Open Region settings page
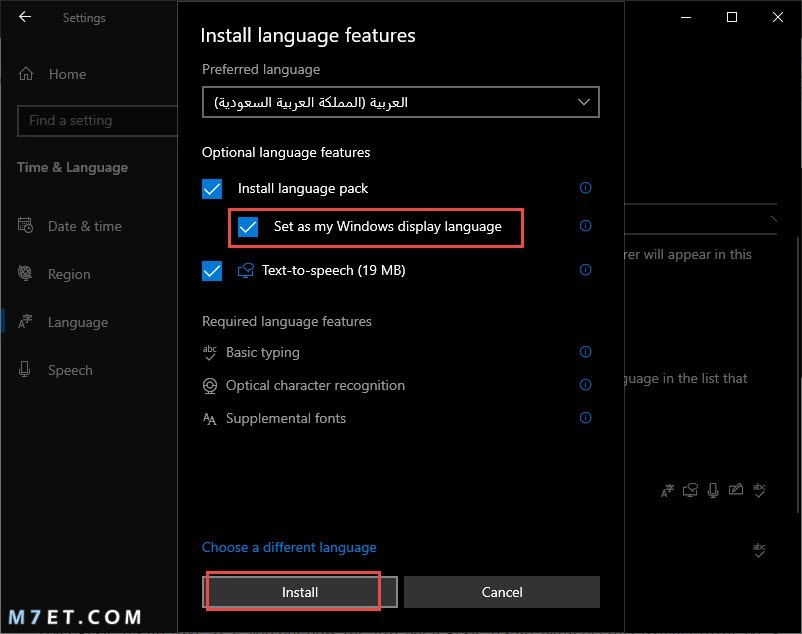This screenshot has width=802, height=634. coord(69,274)
